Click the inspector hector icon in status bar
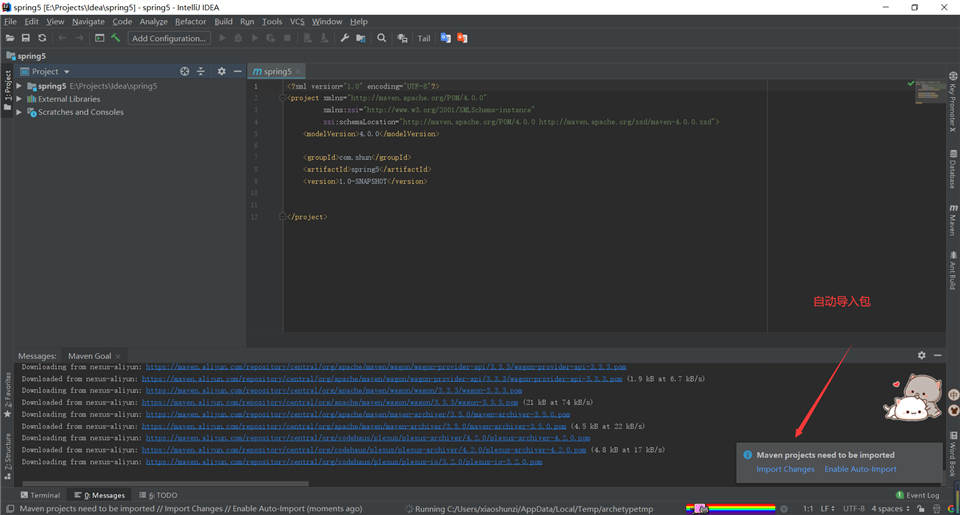This screenshot has height=515, width=960. point(937,509)
